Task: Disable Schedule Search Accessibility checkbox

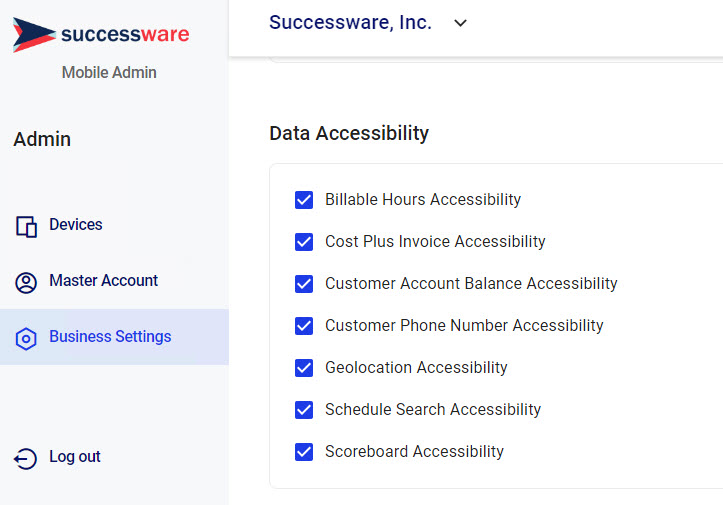Action: (x=304, y=410)
